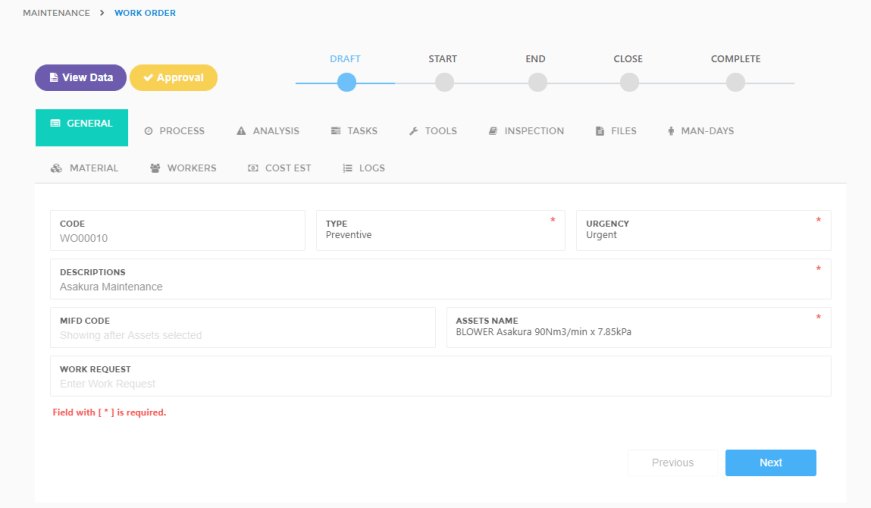Click the yellow Approval button
Screen dimensions: 871x508
pyautogui.click(x=173, y=78)
